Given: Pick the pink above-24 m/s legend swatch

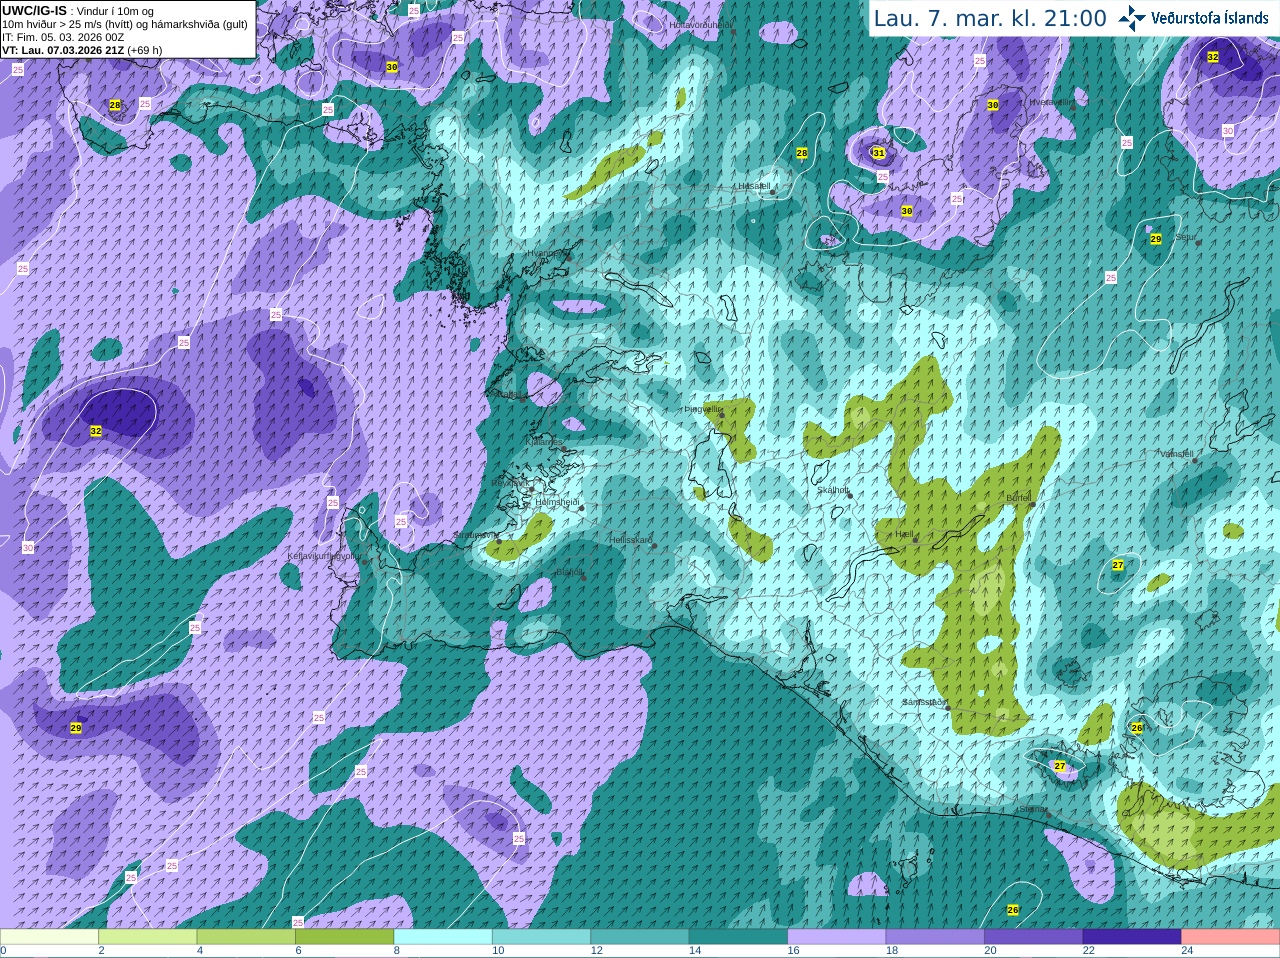Looking at the screenshot, I should tap(1231, 937).
